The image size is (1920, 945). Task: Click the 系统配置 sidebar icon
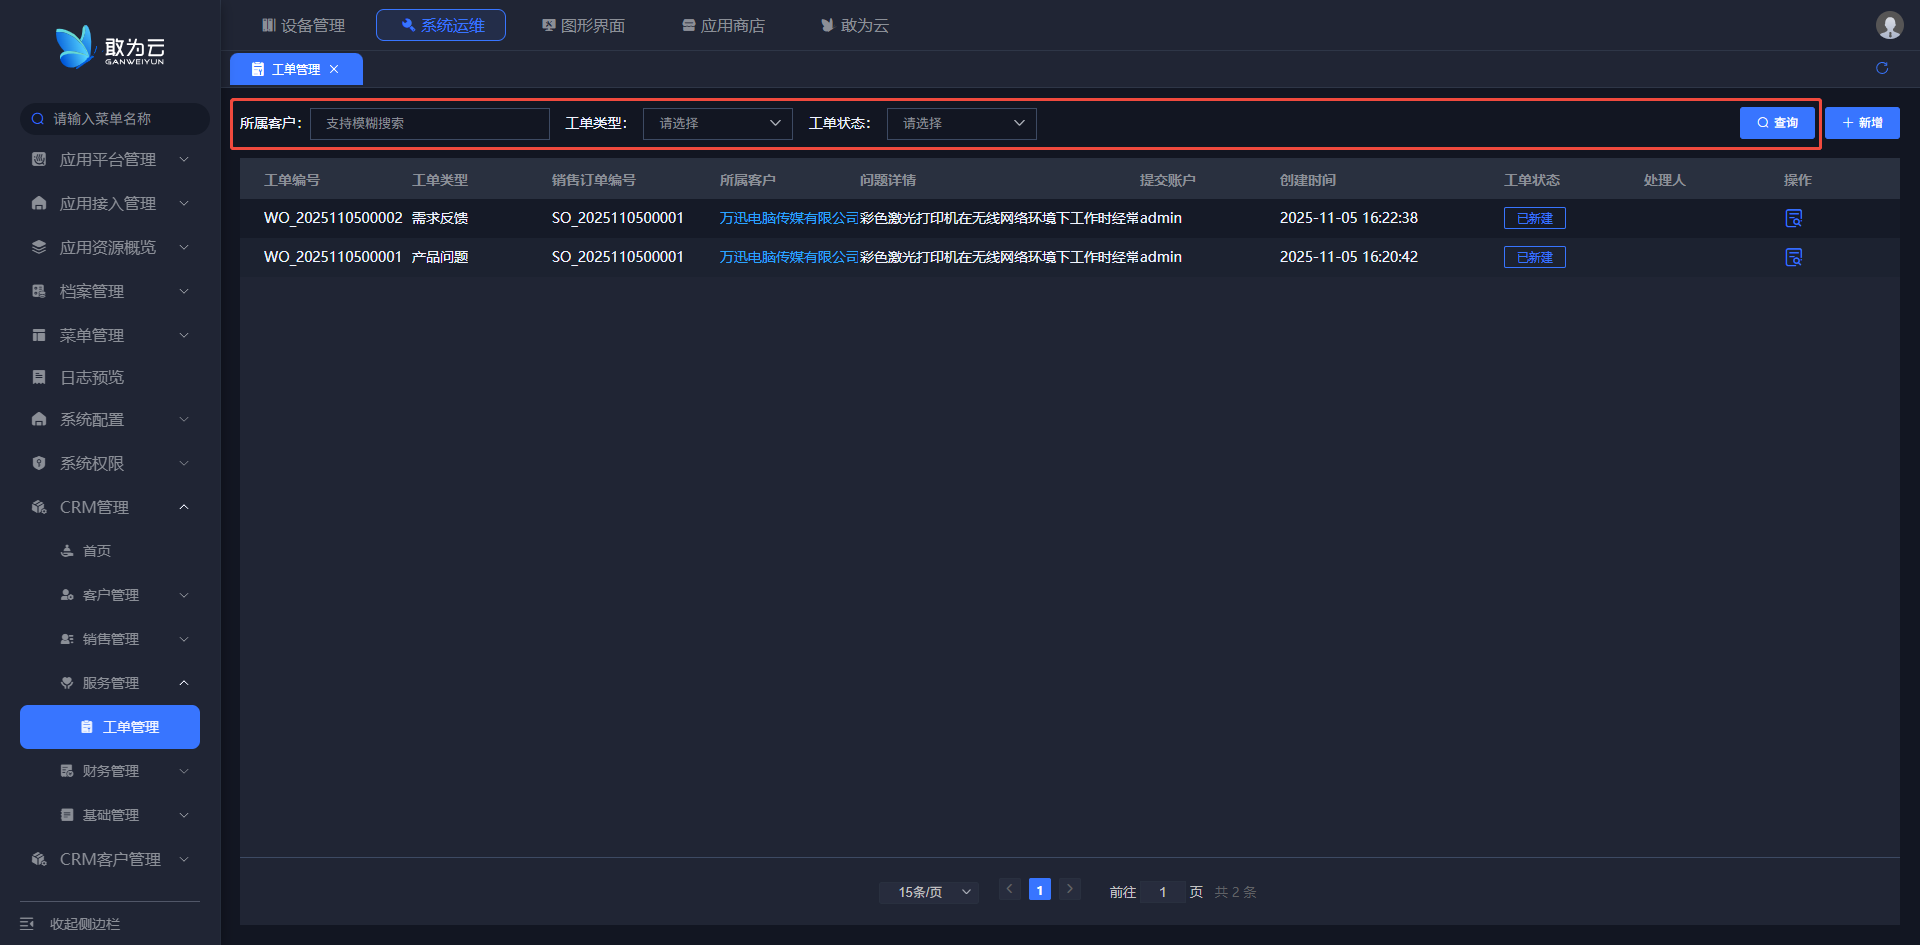[39, 419]
